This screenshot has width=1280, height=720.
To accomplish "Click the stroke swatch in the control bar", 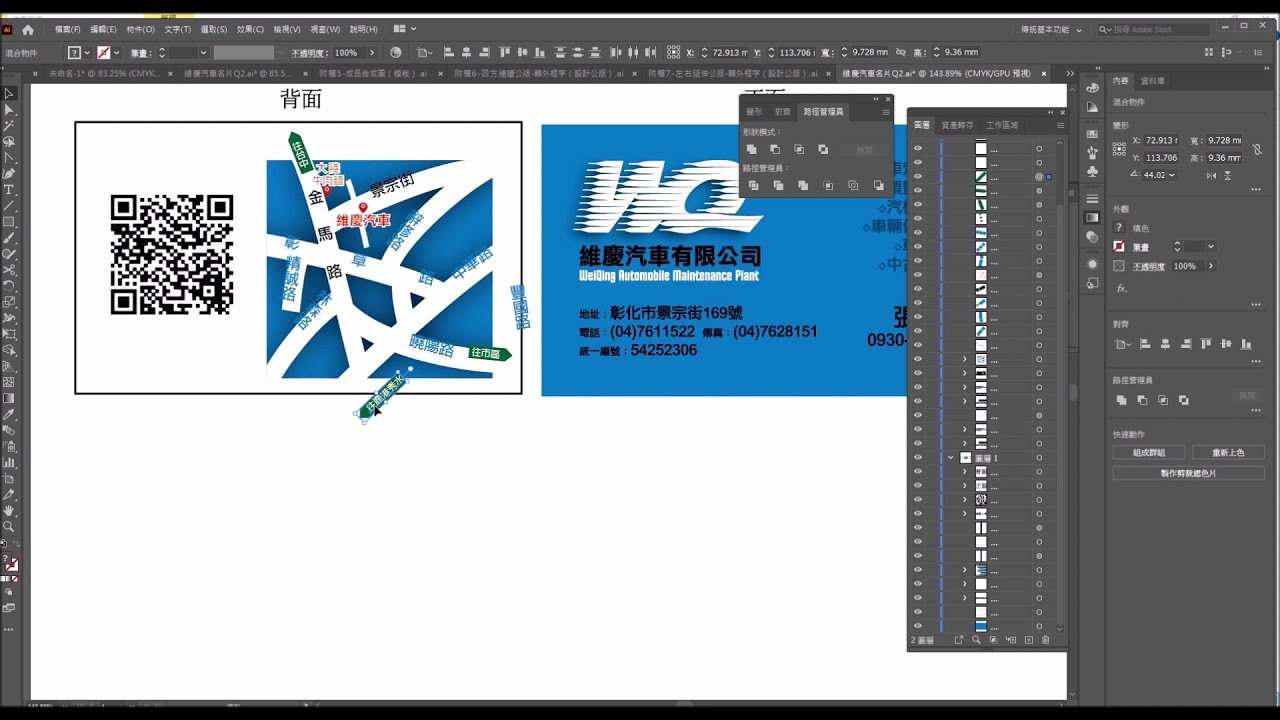I will [103, 53].
